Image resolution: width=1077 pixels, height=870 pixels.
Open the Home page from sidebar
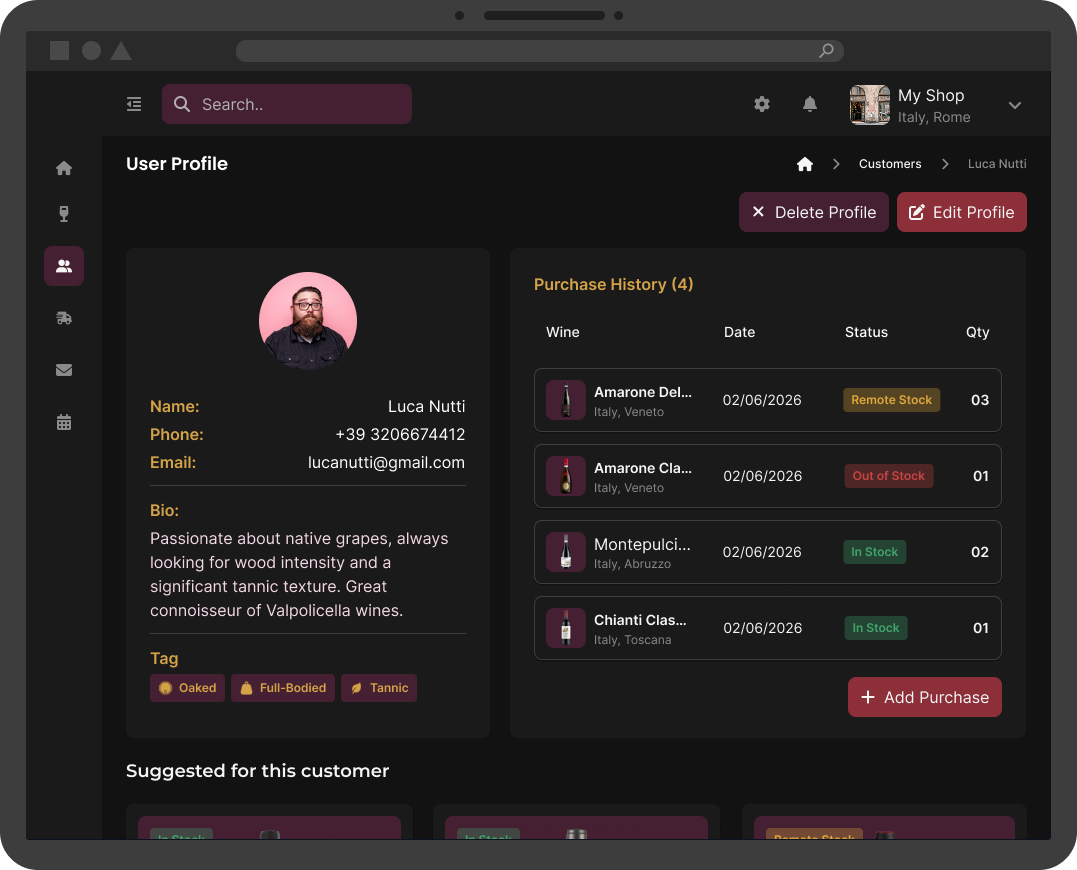tap(64, 168)
